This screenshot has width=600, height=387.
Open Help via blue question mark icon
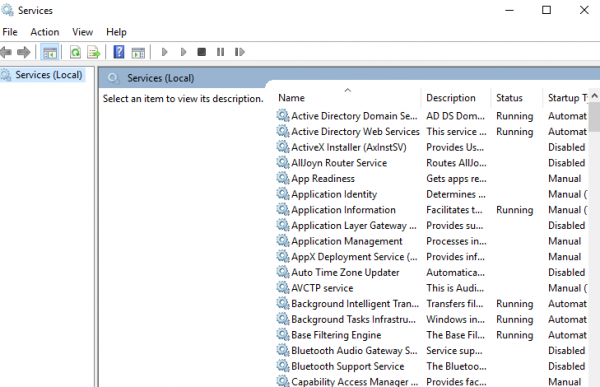click(x=119, y=52)
